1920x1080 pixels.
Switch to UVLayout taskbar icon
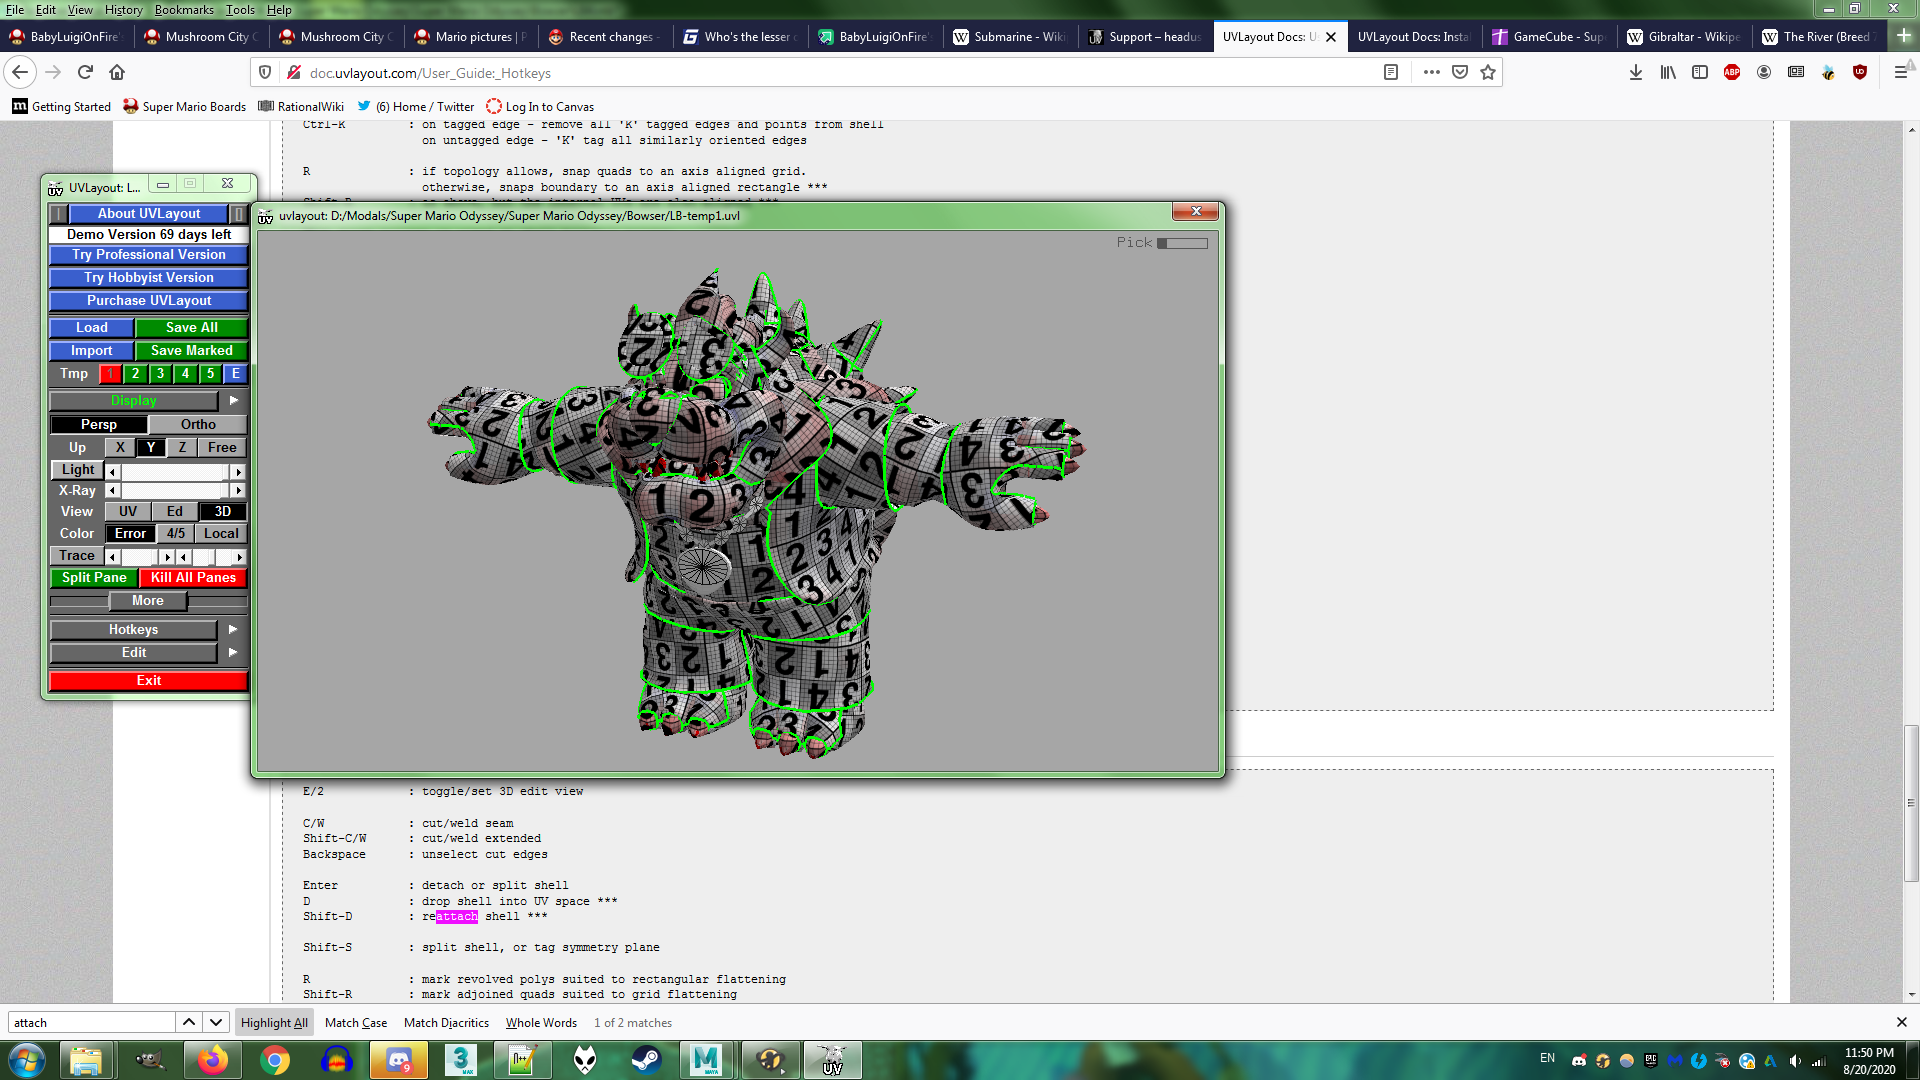tap(832, 1060)
